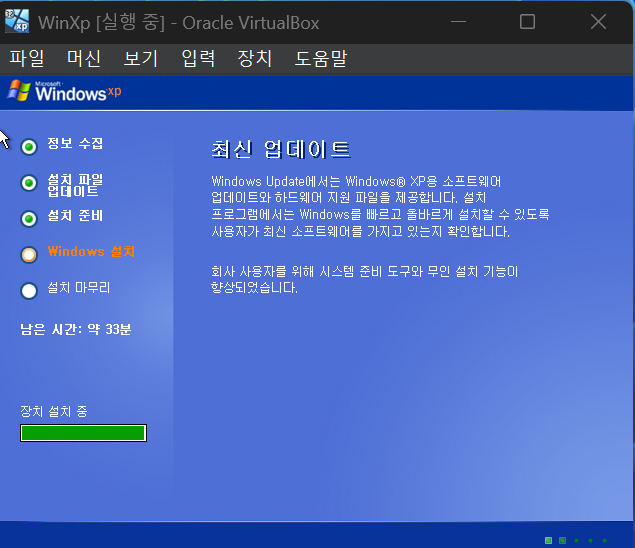635x548 pixels.
Task: Click the Windows 설치 orange label
Action: coord(91,252)
